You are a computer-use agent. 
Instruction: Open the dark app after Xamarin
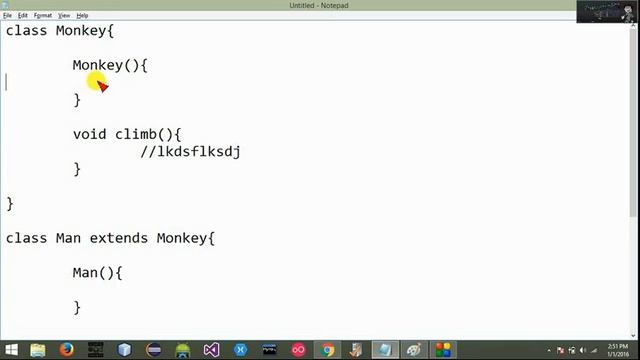[x=269, y=350]
